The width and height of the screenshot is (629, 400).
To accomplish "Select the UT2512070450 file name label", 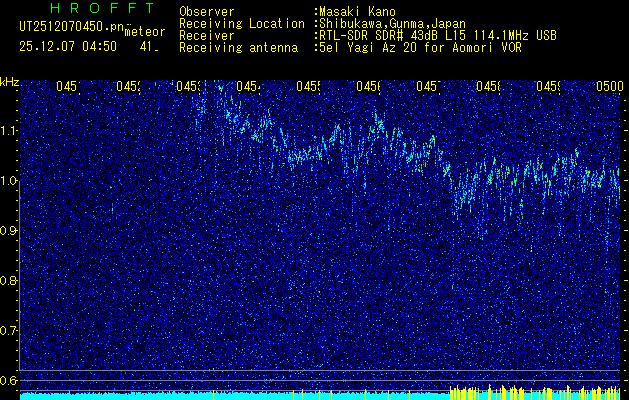I will [x=69, y=27].
